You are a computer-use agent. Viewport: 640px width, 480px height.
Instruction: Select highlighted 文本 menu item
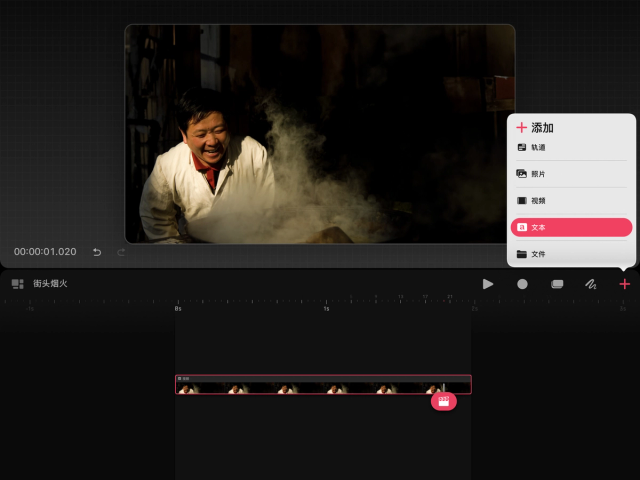point(571,227)
